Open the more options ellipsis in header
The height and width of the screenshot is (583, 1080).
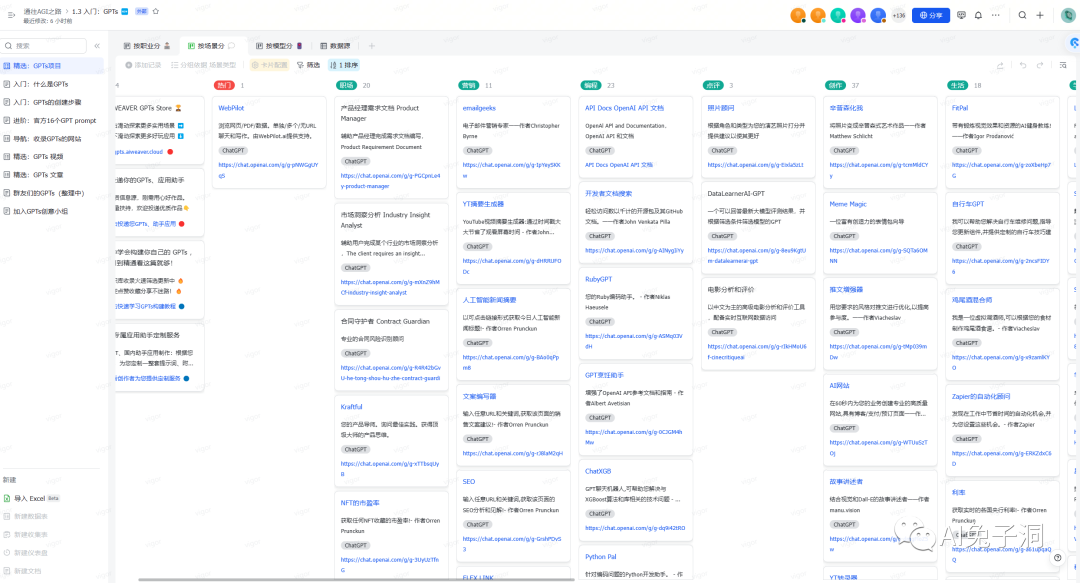[x=996, y=15]
